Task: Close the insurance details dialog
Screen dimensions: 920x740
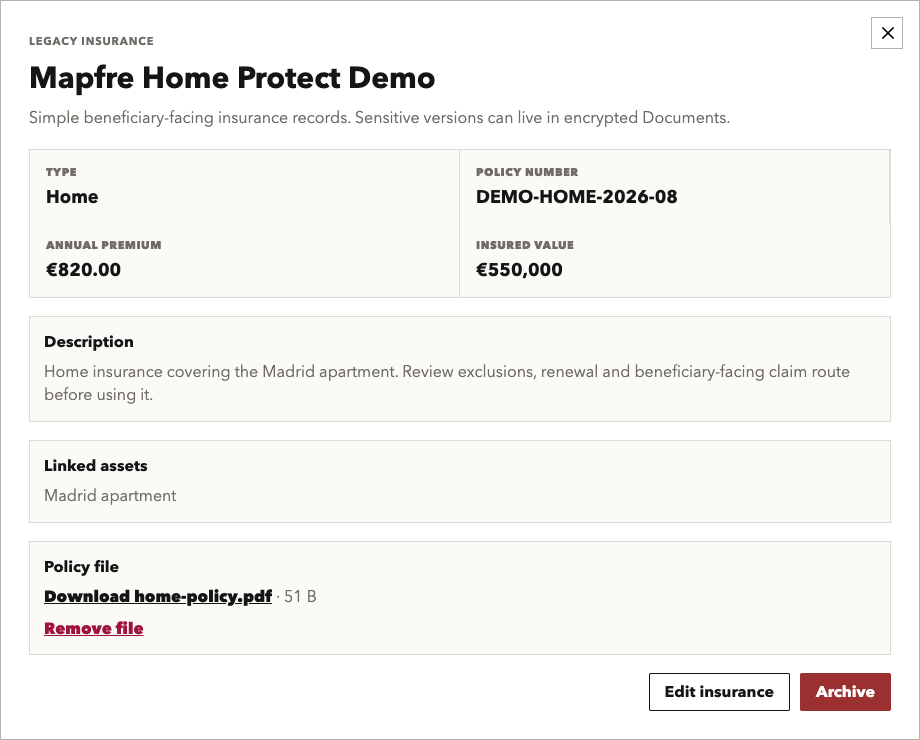Action: point(887,33)
